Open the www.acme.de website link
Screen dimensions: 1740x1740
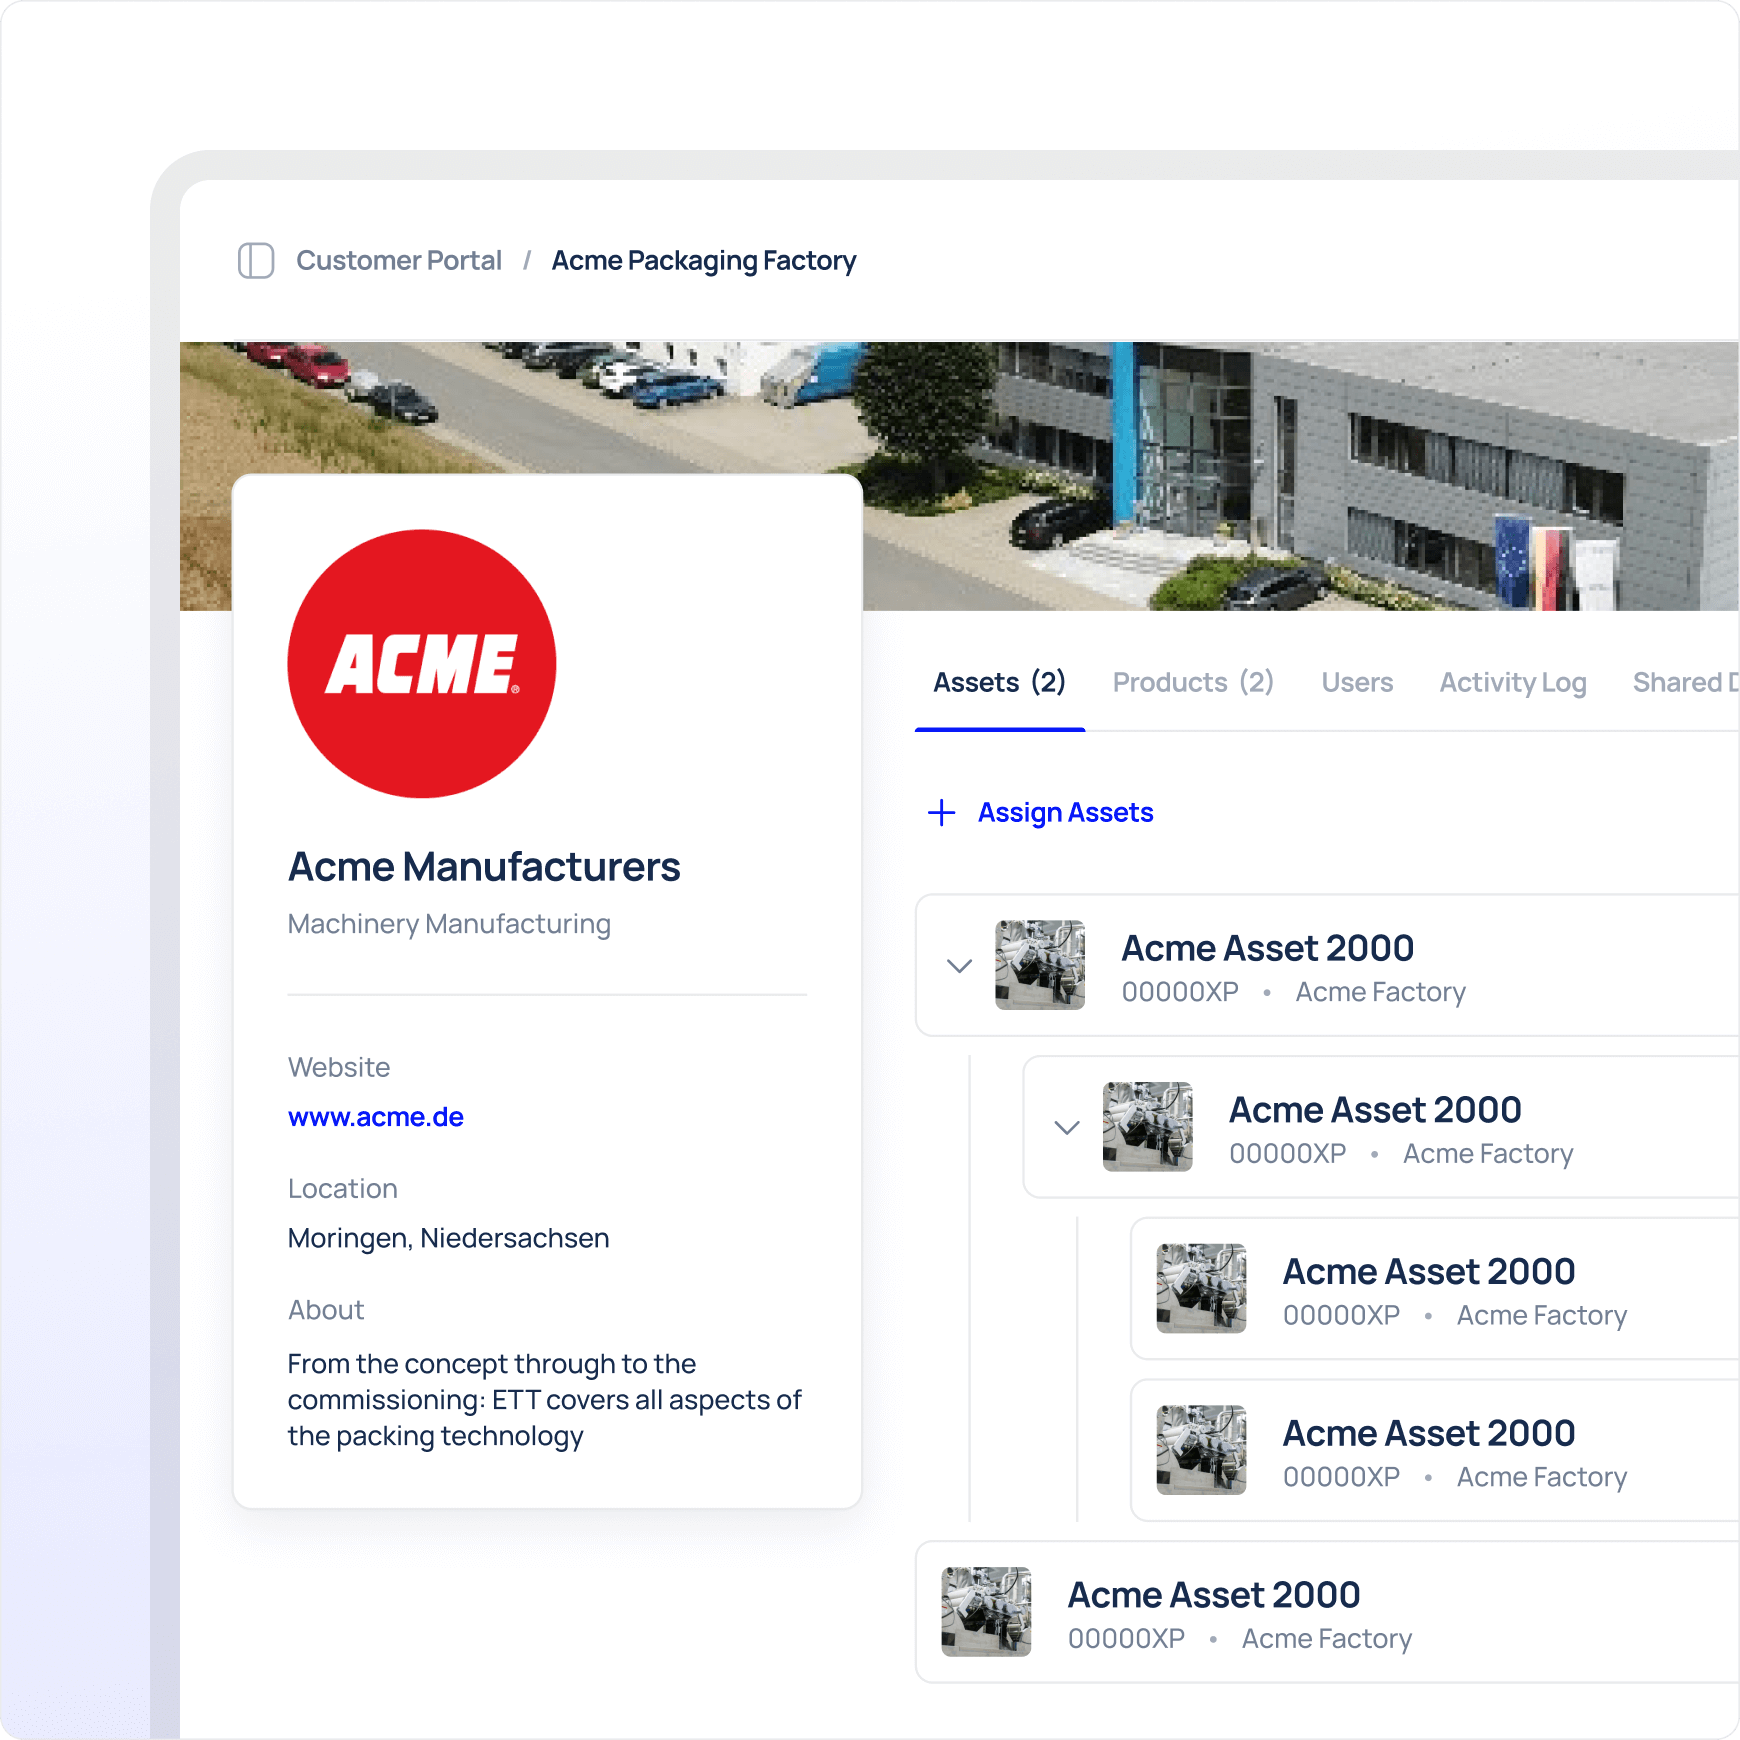click(376, 1117)
